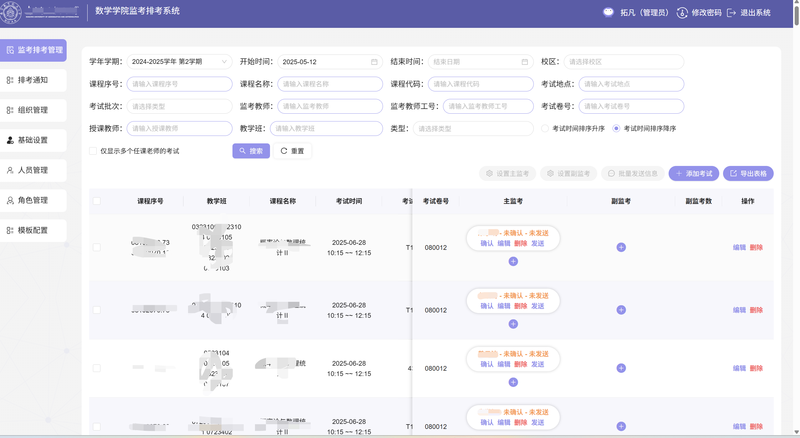The width and height of the screenshot is (800, 438).
Task: Click the 重置 button
Action: (292, 151)
